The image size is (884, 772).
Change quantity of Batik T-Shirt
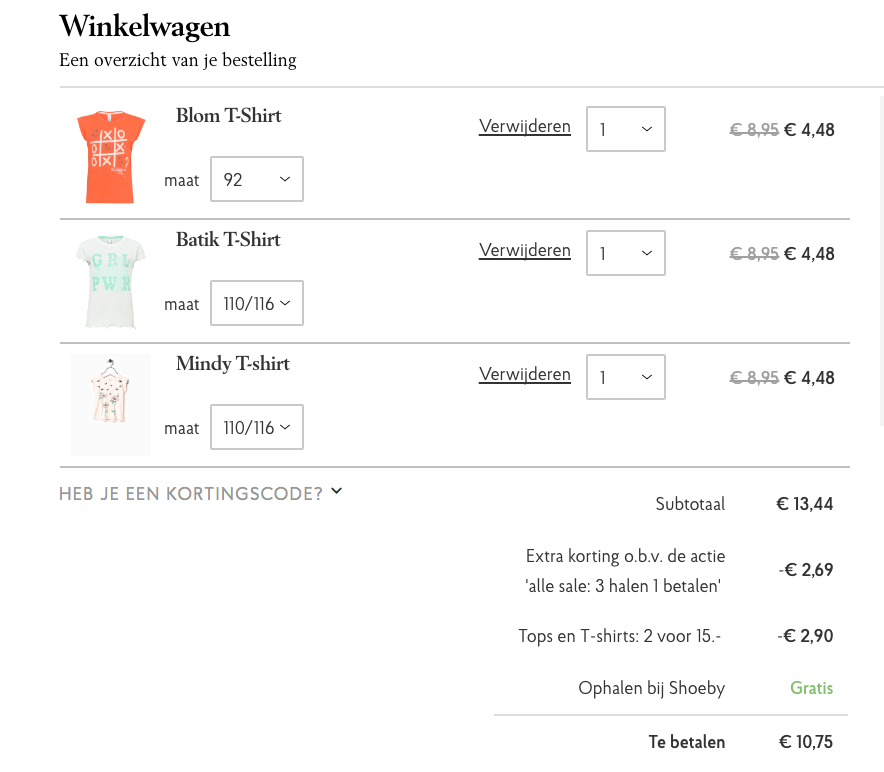tap(626, 253)
